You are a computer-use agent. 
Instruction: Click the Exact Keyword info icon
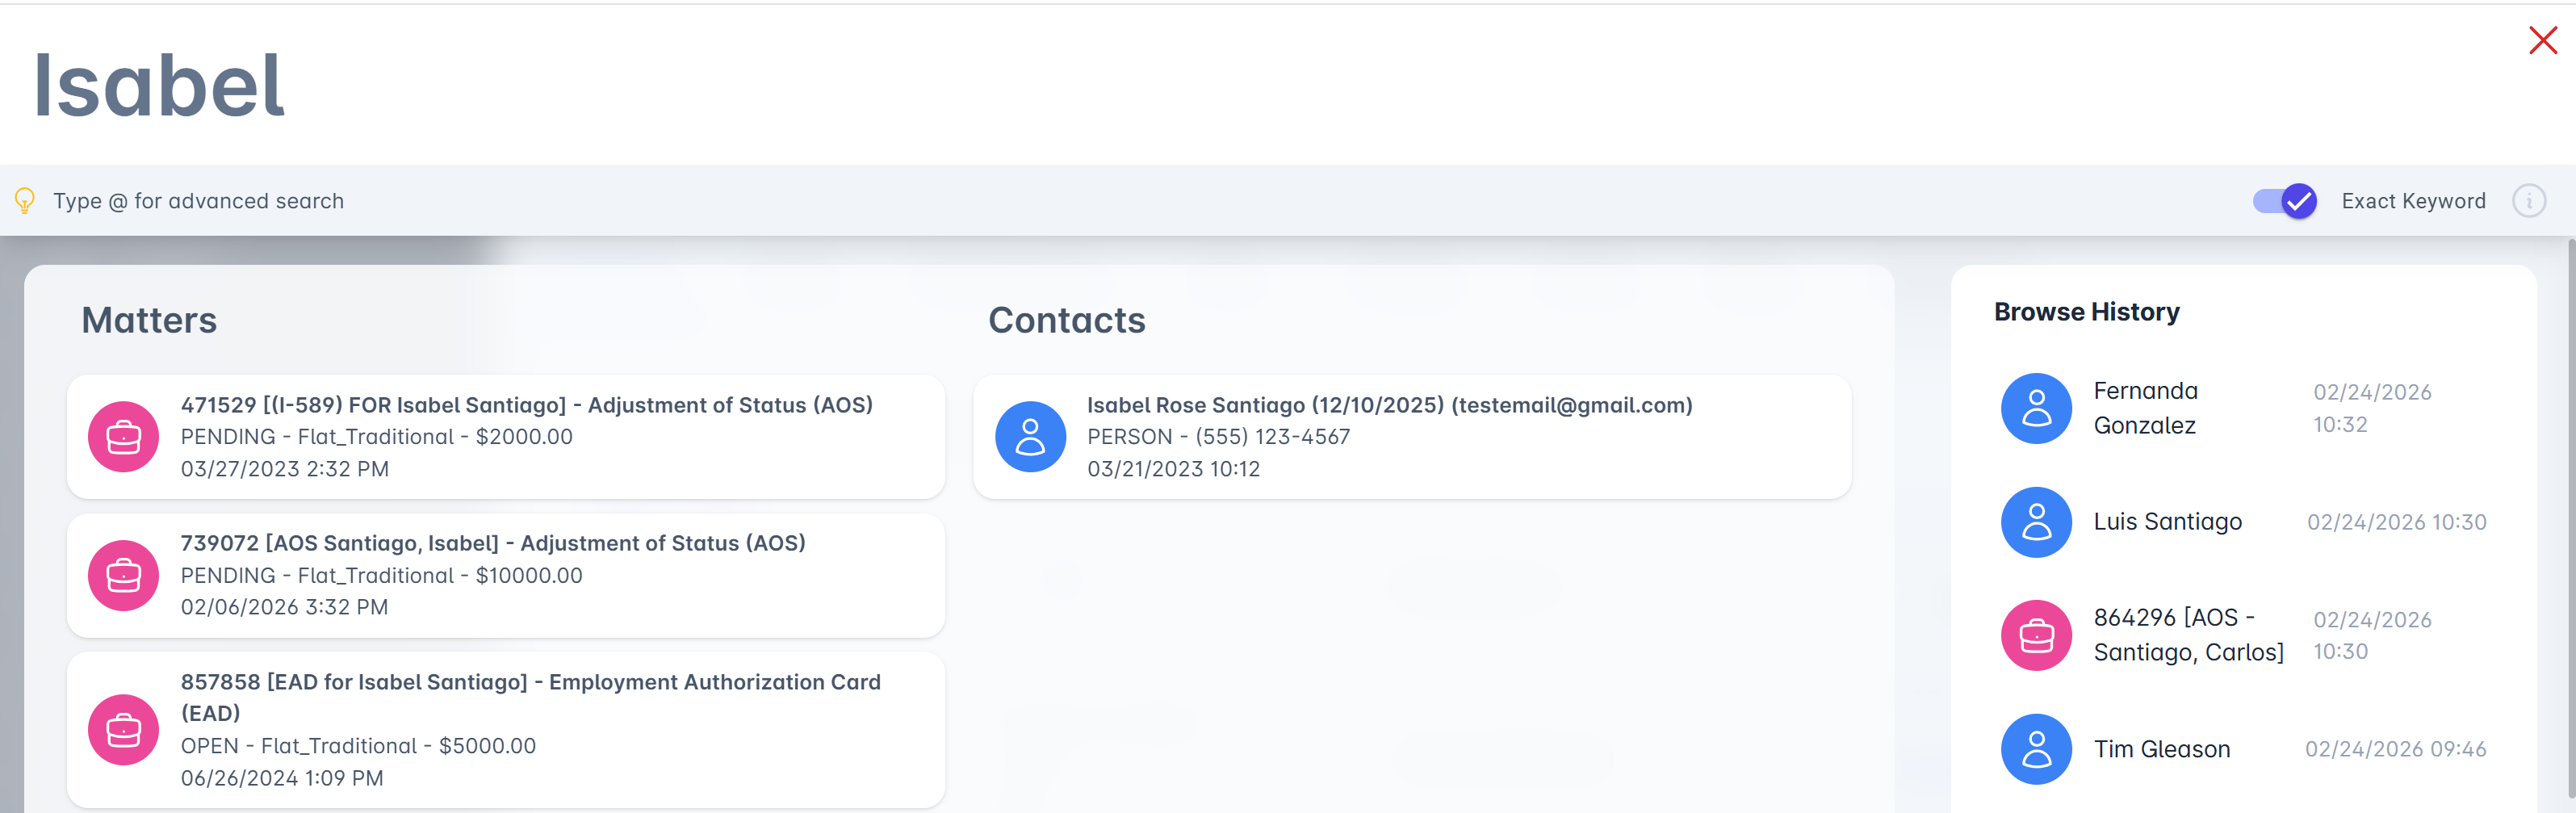click(x=2529, y=201)
